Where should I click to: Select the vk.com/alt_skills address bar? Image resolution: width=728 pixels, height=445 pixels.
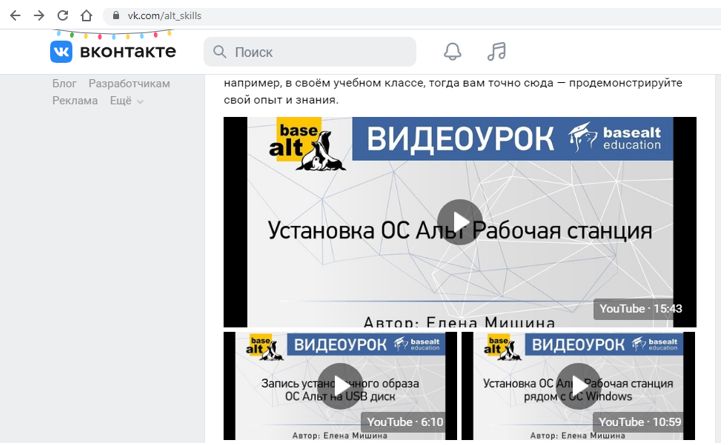pos(413,16)
